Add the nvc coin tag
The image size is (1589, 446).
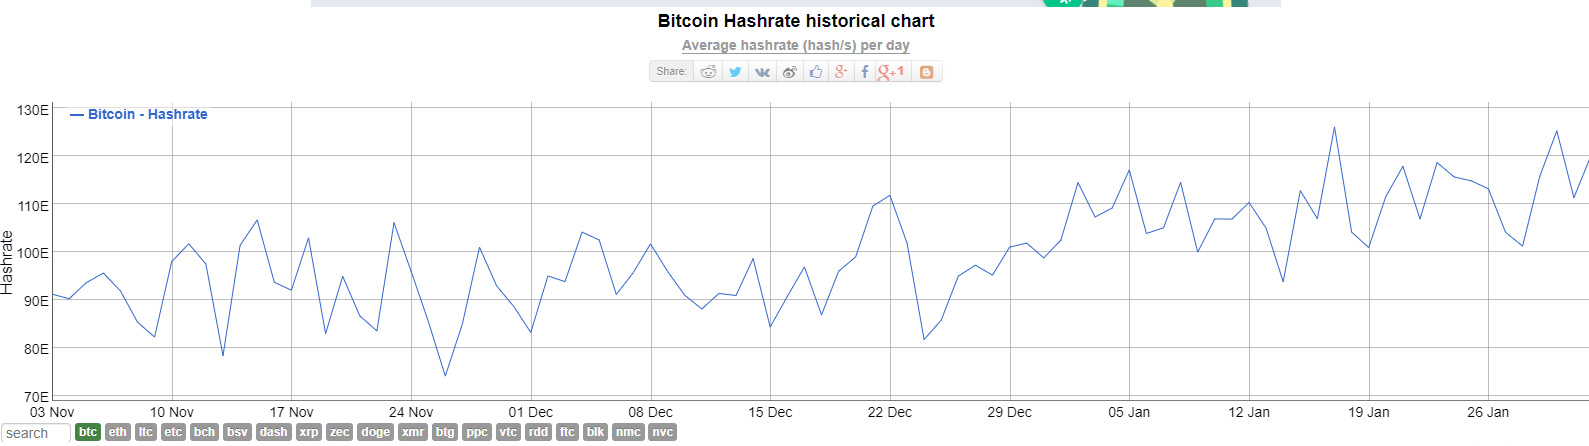tap(663, 432)
